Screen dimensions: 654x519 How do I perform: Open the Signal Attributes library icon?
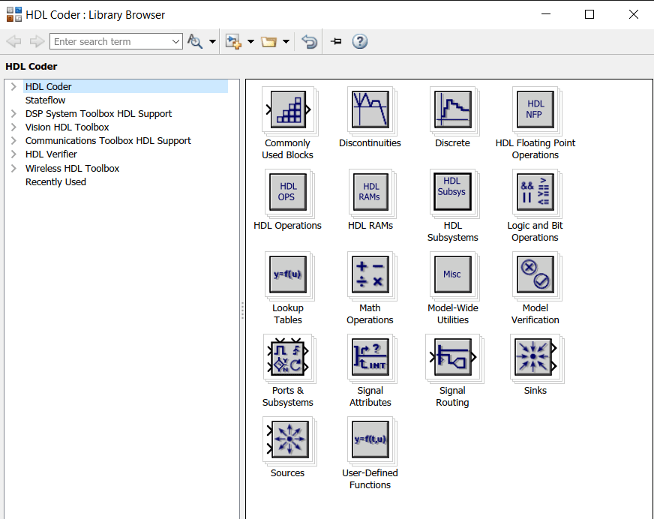point(370,357)
